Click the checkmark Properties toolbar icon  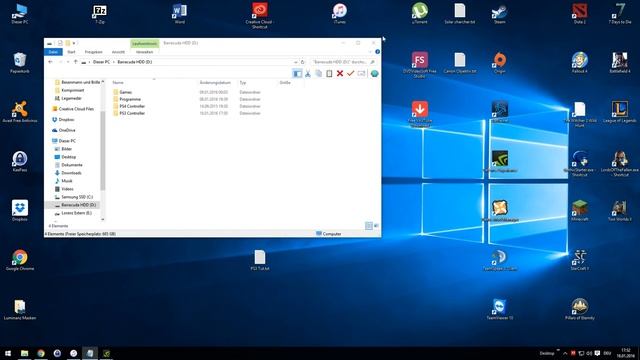350,73
